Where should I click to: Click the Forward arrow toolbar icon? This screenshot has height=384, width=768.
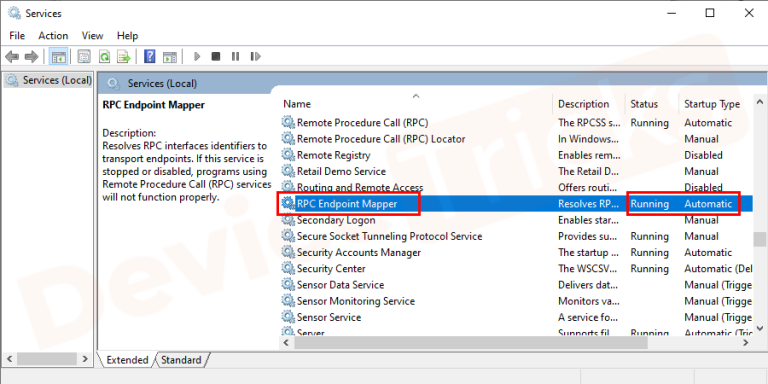coord(31,57)
